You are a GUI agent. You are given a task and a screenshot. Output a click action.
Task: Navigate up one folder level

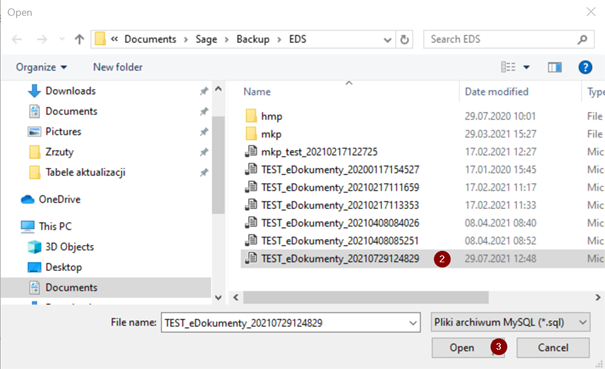pos(79,39)
